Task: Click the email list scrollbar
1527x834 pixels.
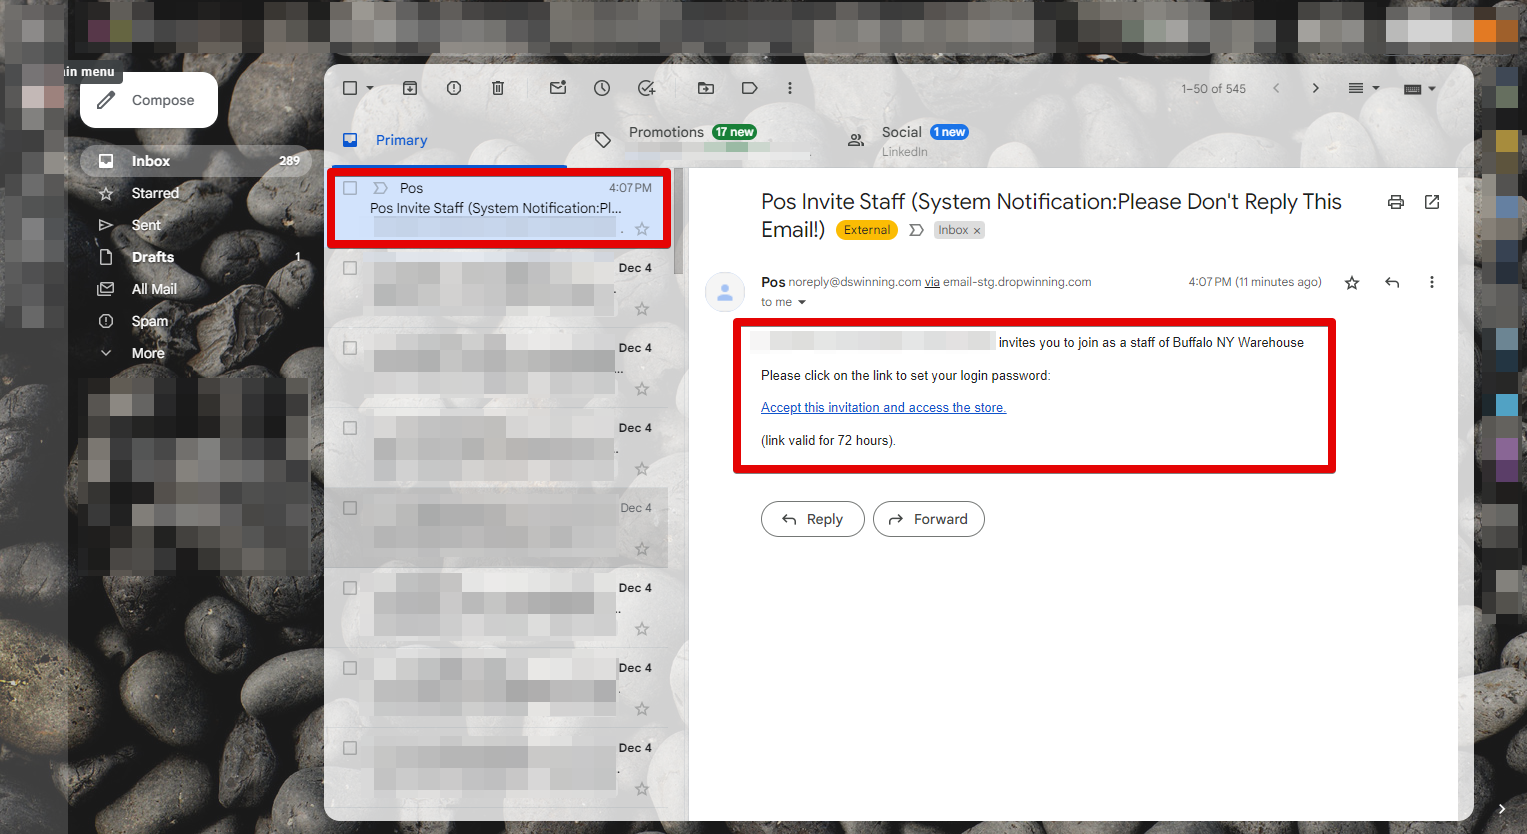Action: click(x=679, y=222)
